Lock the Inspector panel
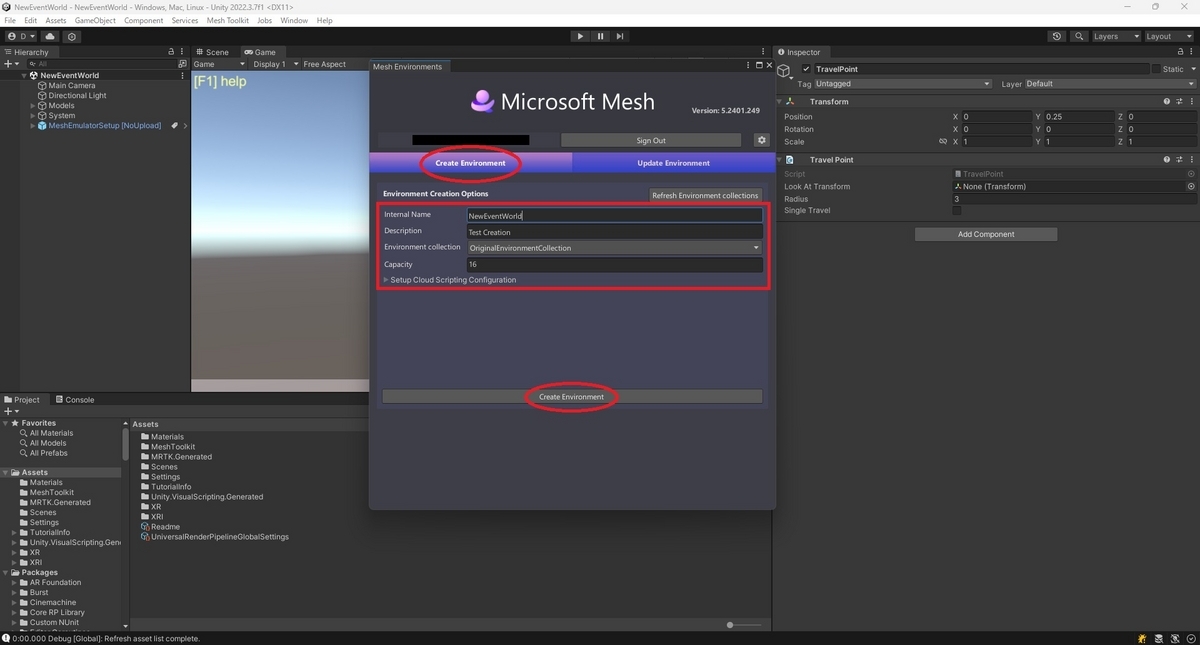 point(1181,52)
